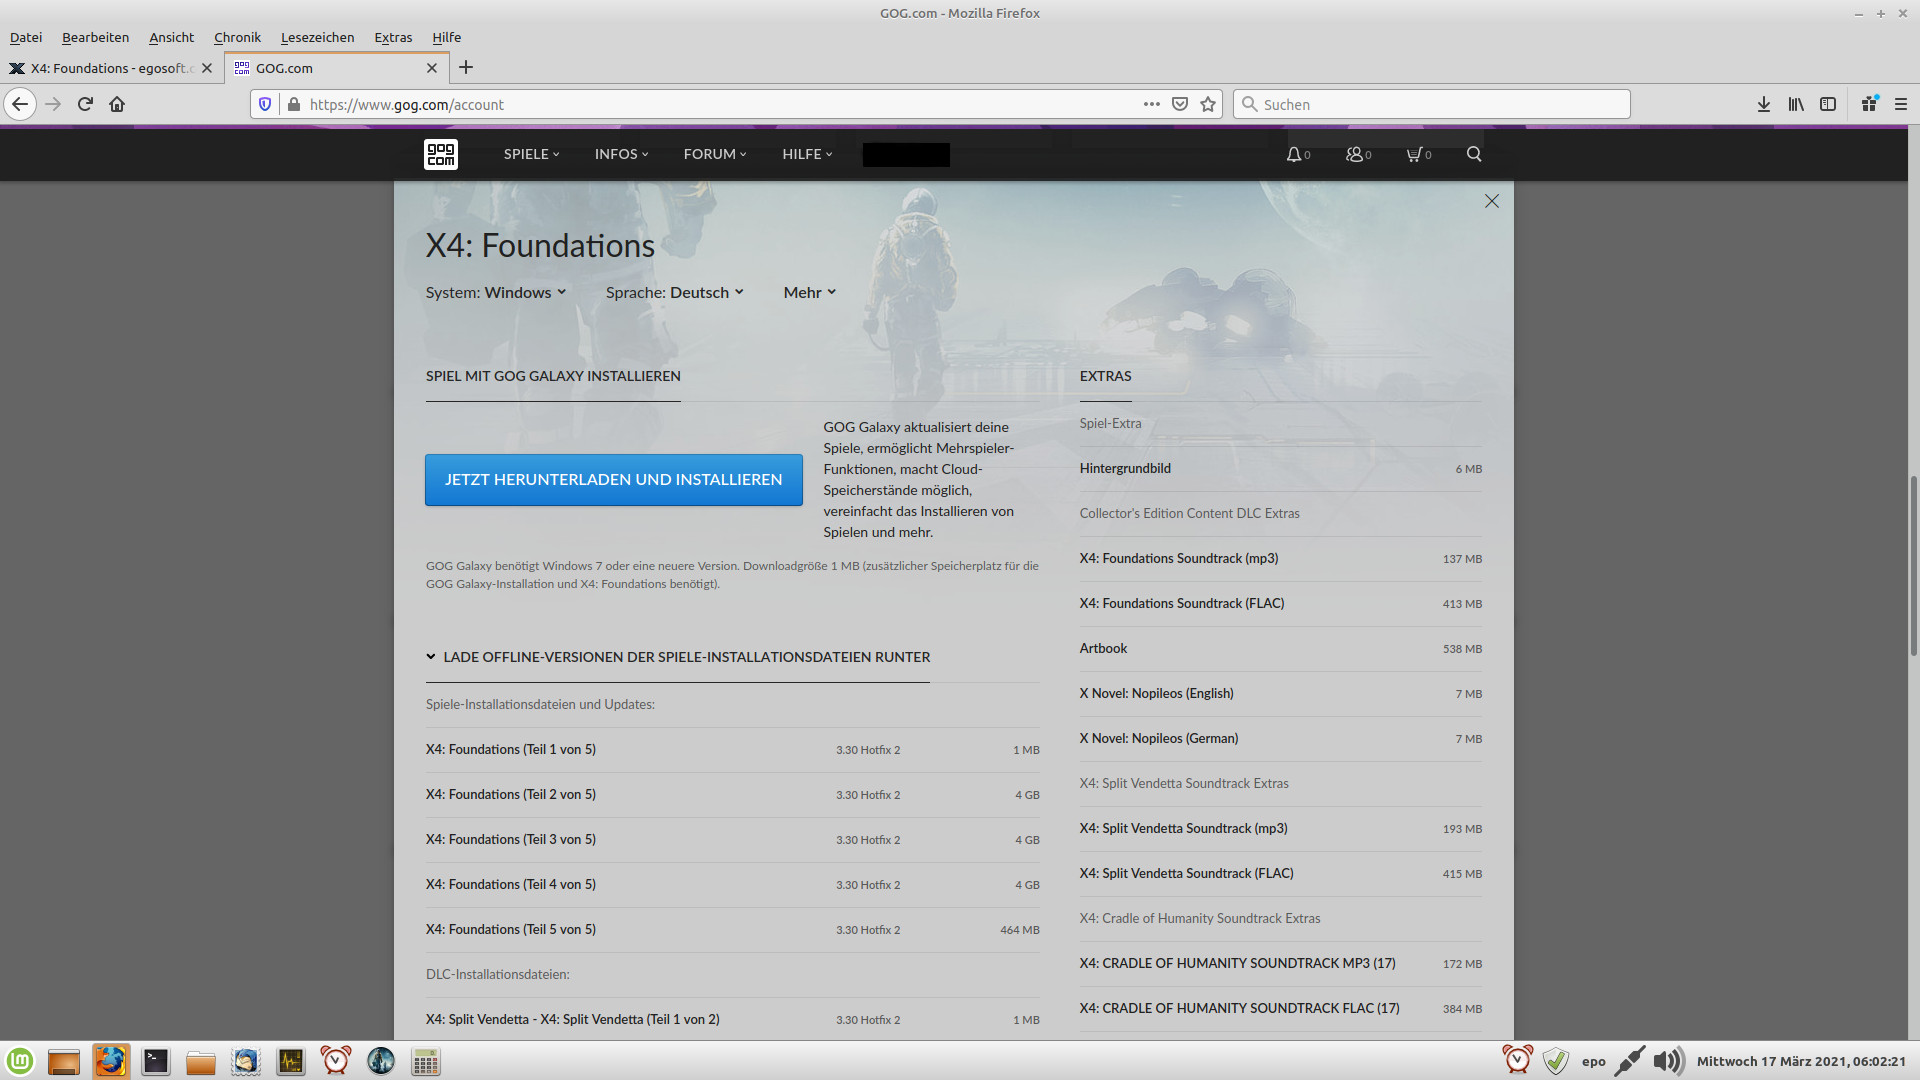Open the Datei menu

pyautogui.click(x=26, y=37)
